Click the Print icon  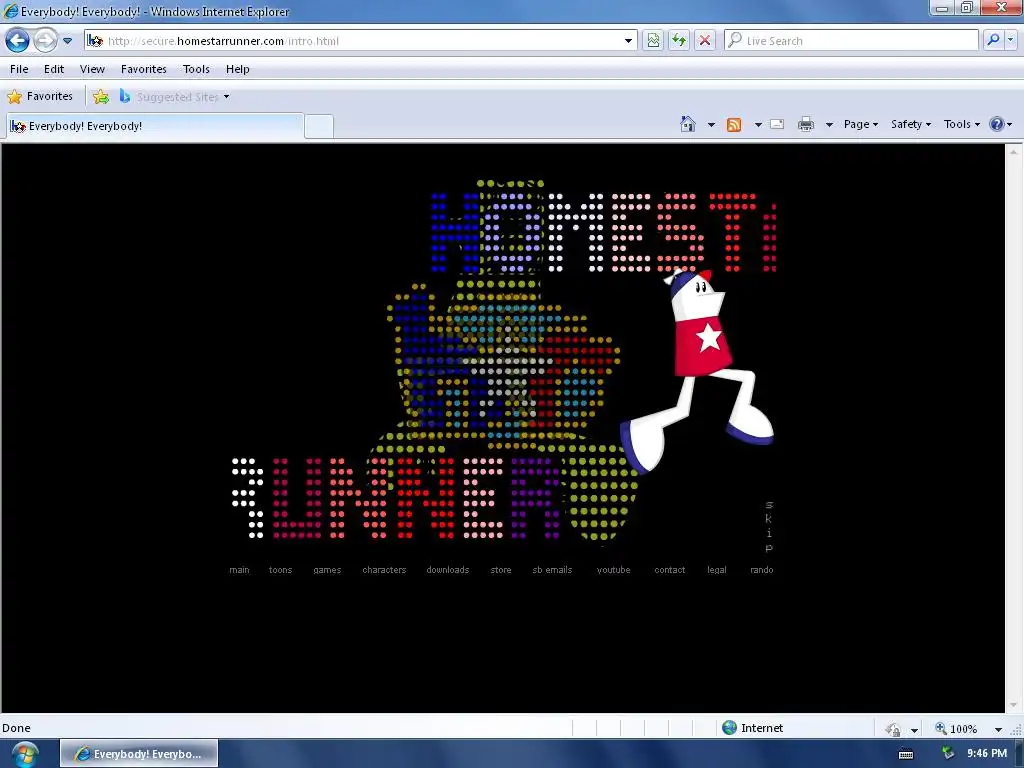click(x=806, y=124)
